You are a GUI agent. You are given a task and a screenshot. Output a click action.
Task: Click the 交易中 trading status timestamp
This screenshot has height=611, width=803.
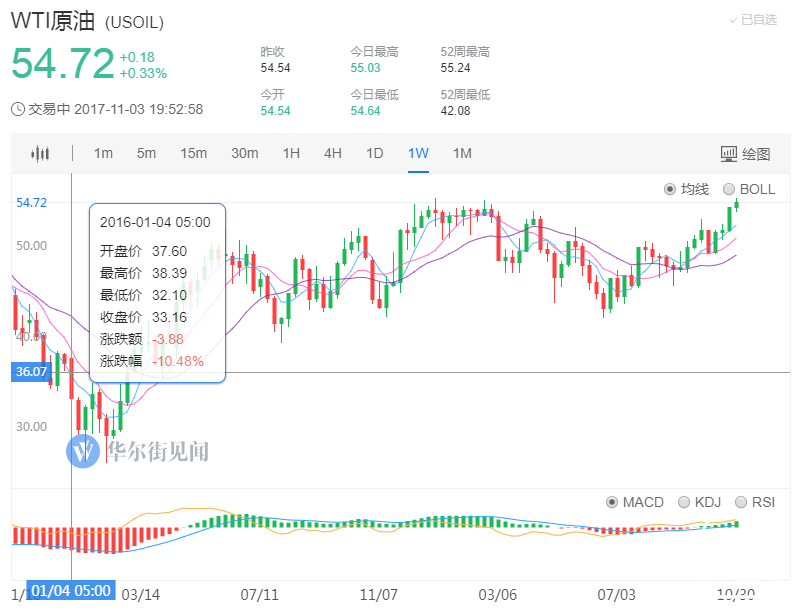pyautogui.click(x=116, y=109)
